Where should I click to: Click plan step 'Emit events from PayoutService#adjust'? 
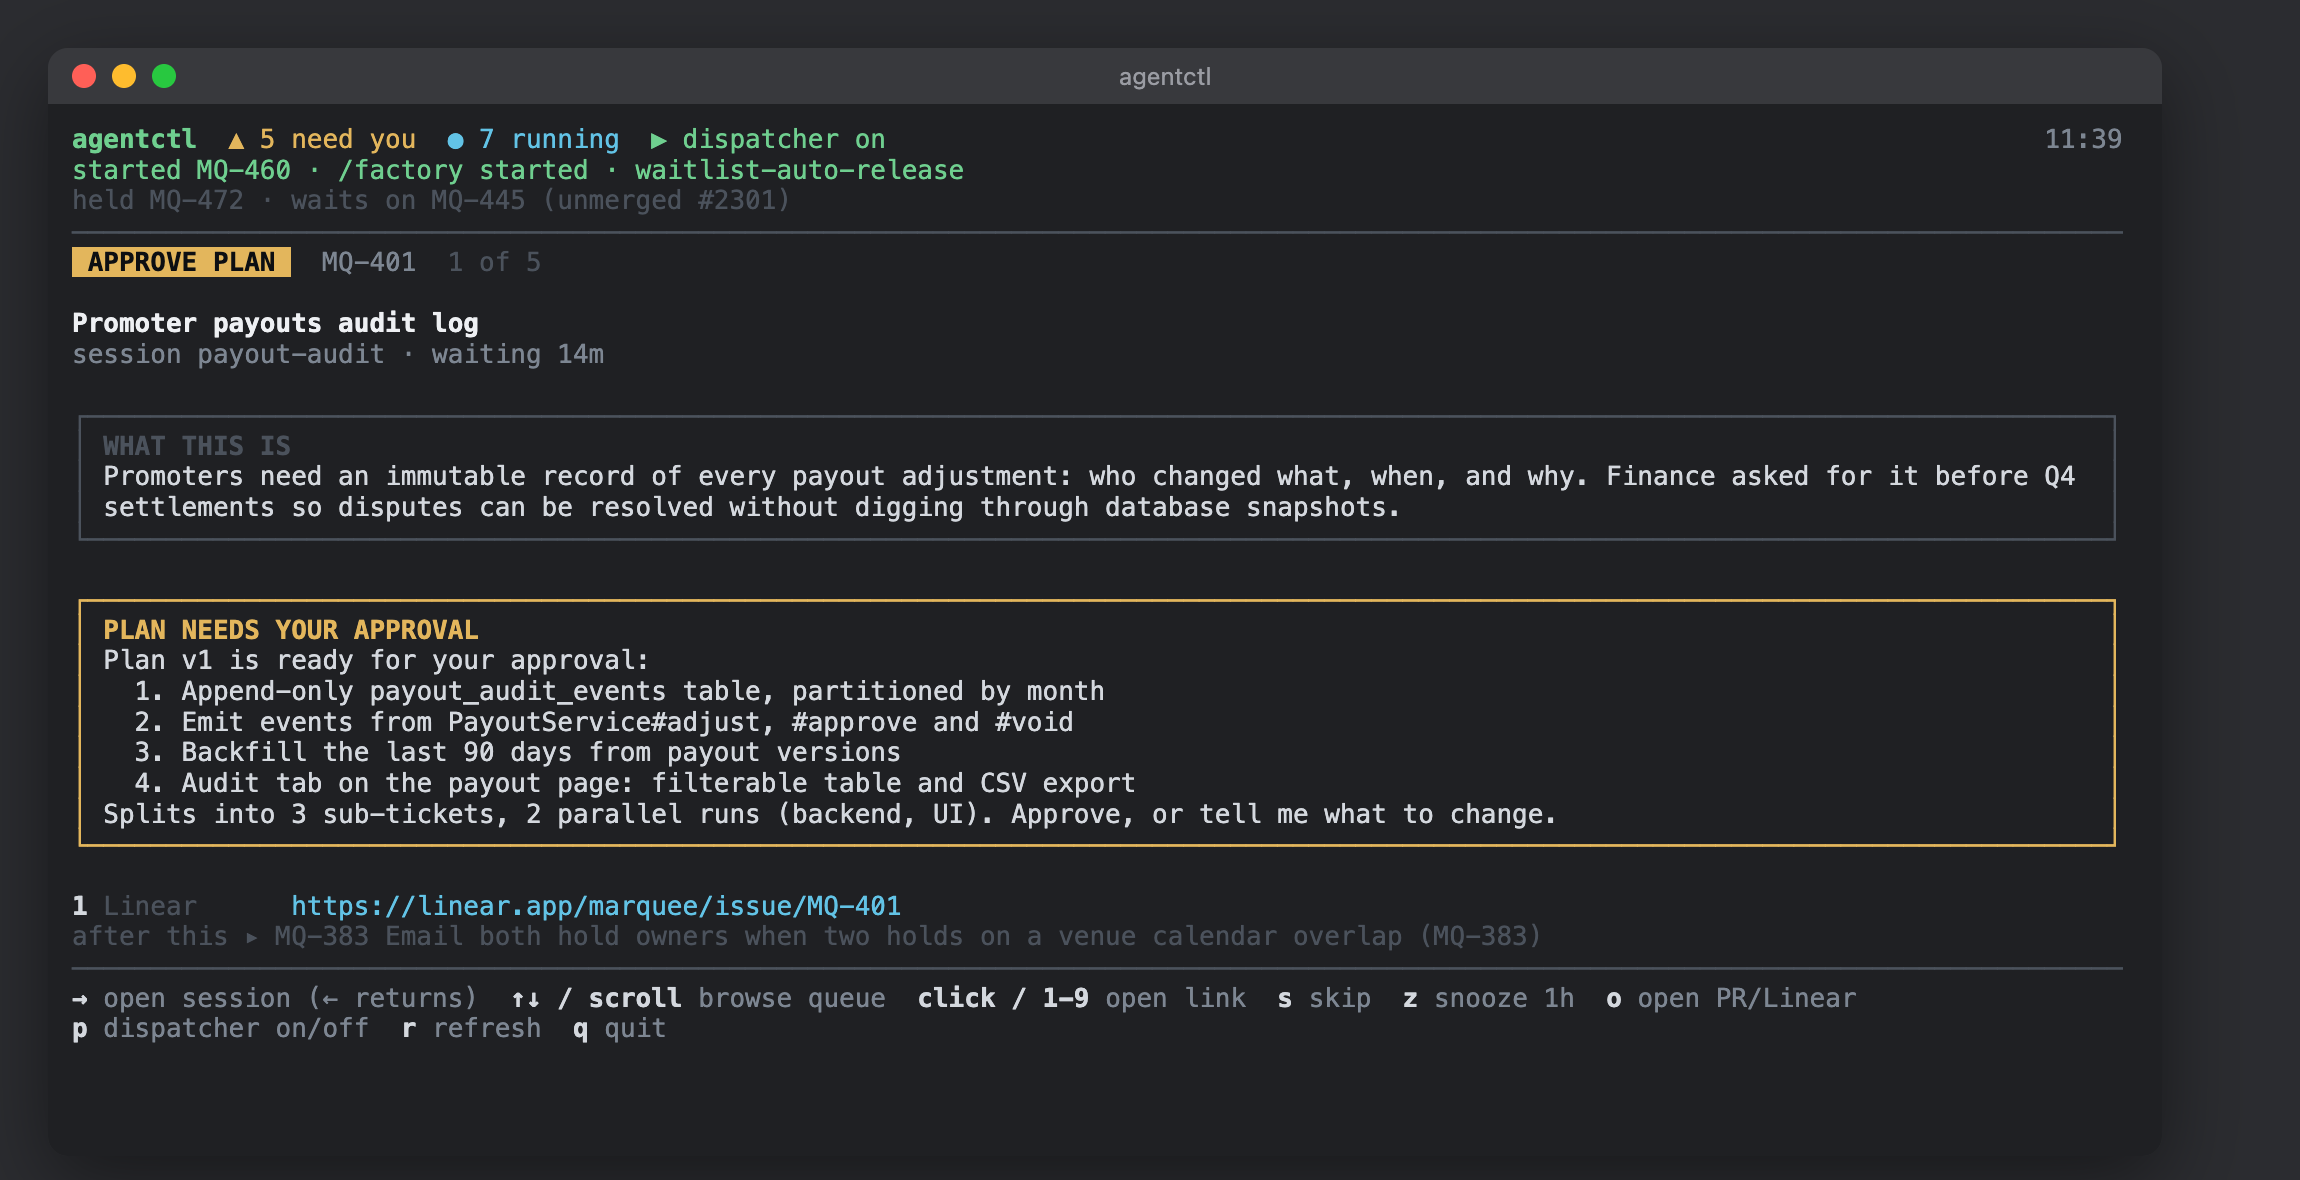[x=604, y=722]
